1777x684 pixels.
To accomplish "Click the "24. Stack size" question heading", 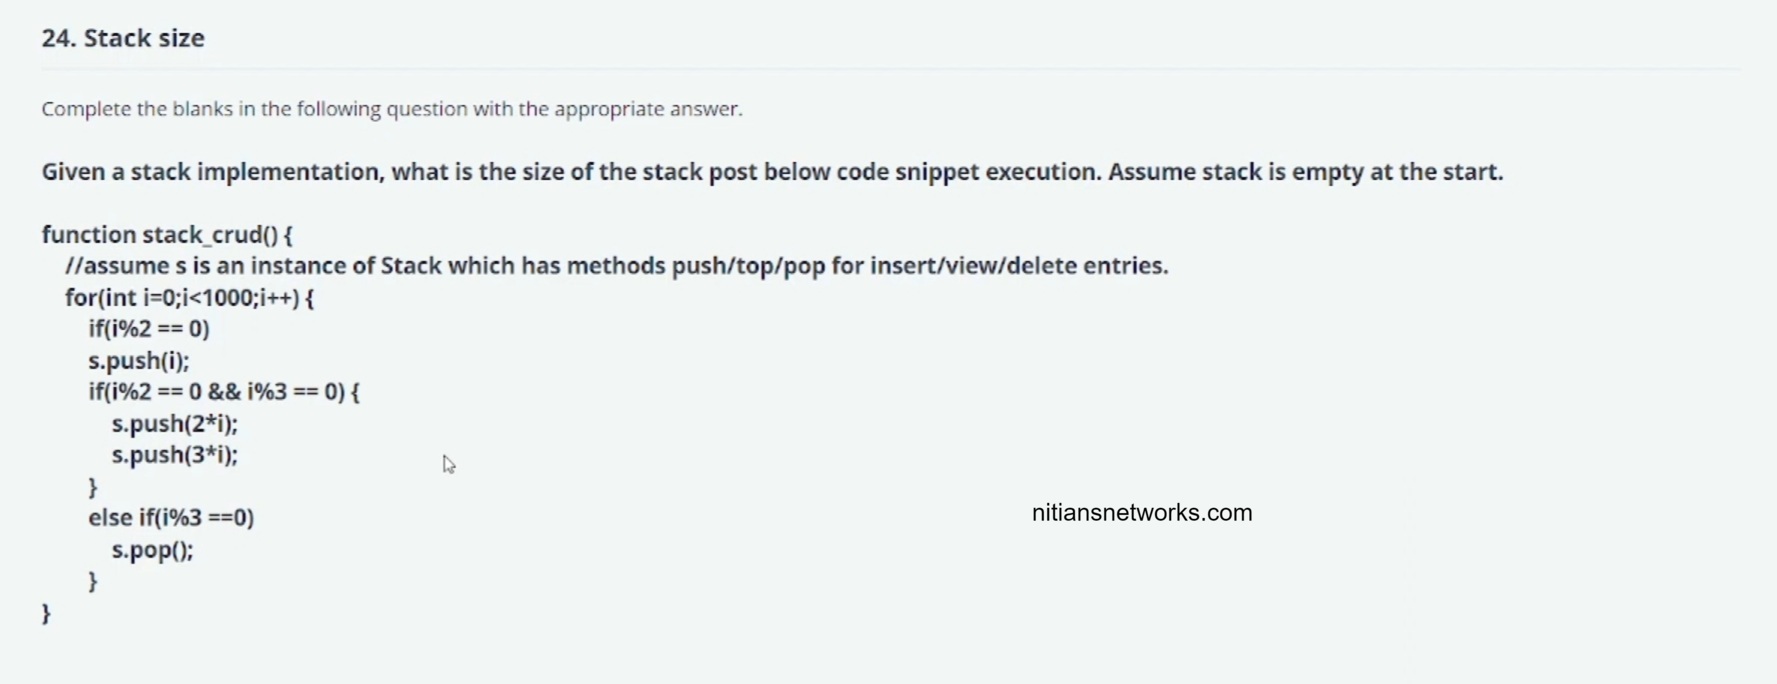I will click(x=123, y=38).
